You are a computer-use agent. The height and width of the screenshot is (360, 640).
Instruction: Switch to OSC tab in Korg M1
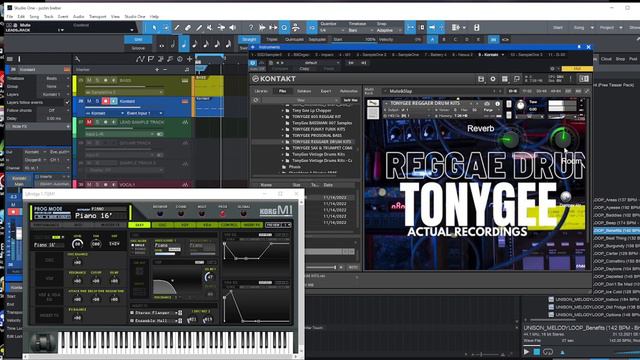point(162,225)
